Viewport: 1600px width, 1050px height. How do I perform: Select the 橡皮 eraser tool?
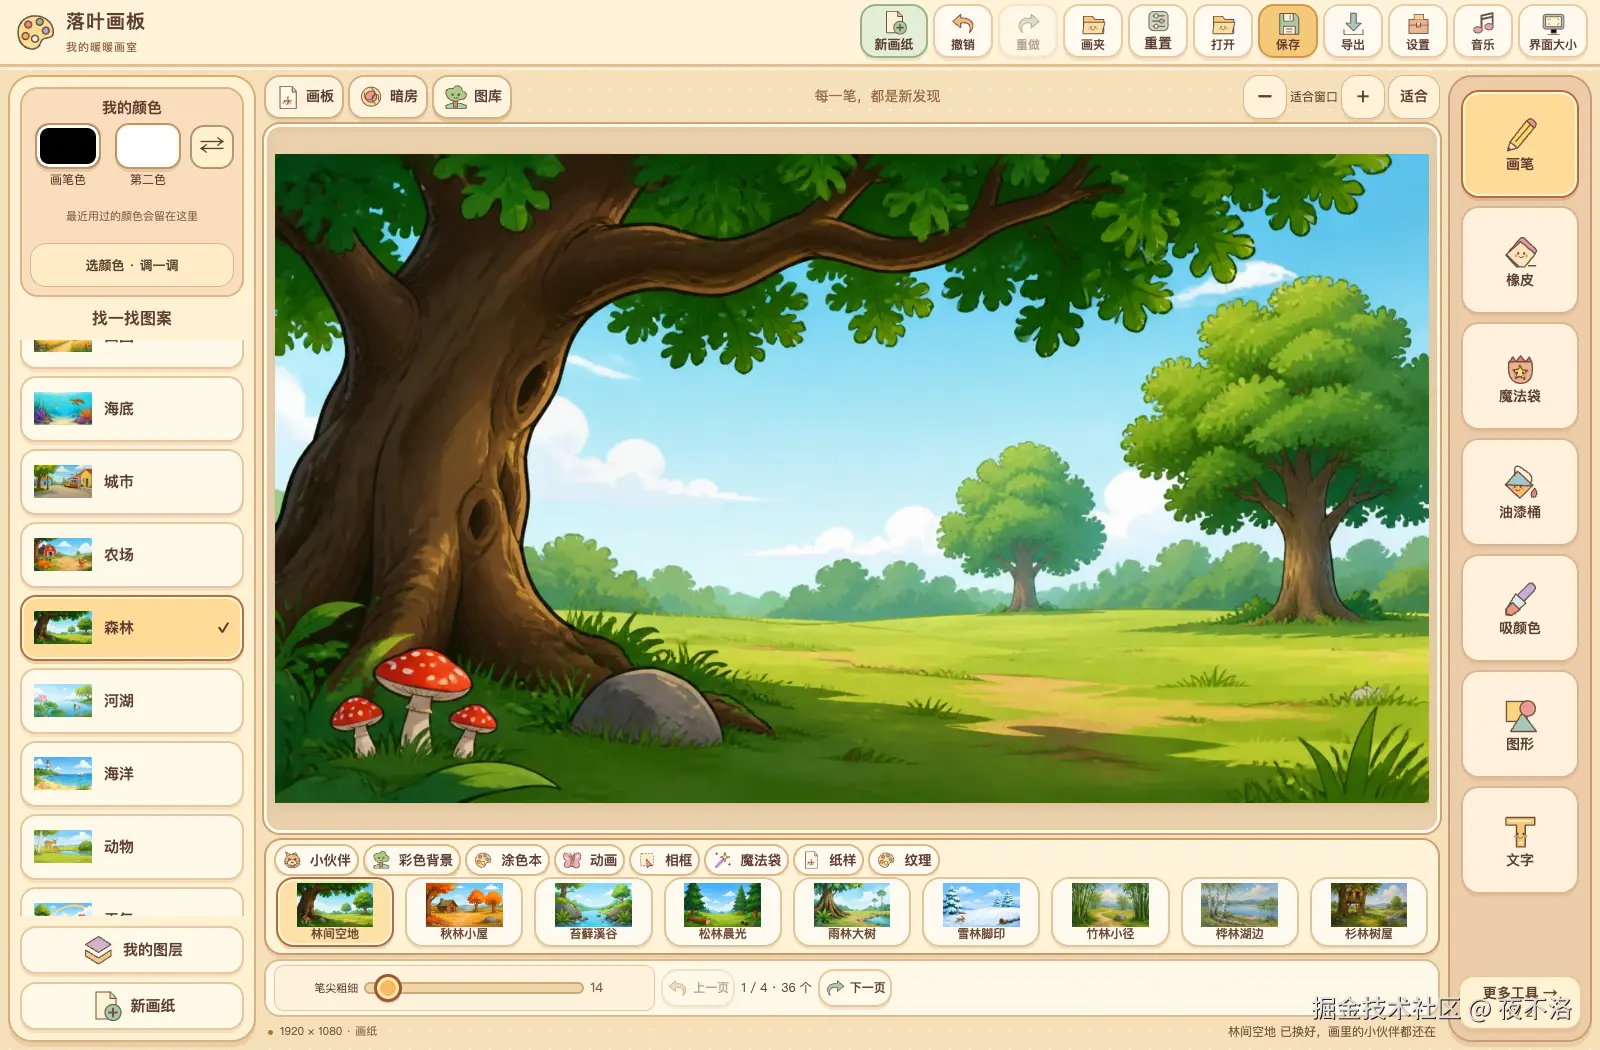click(1520, 260)
